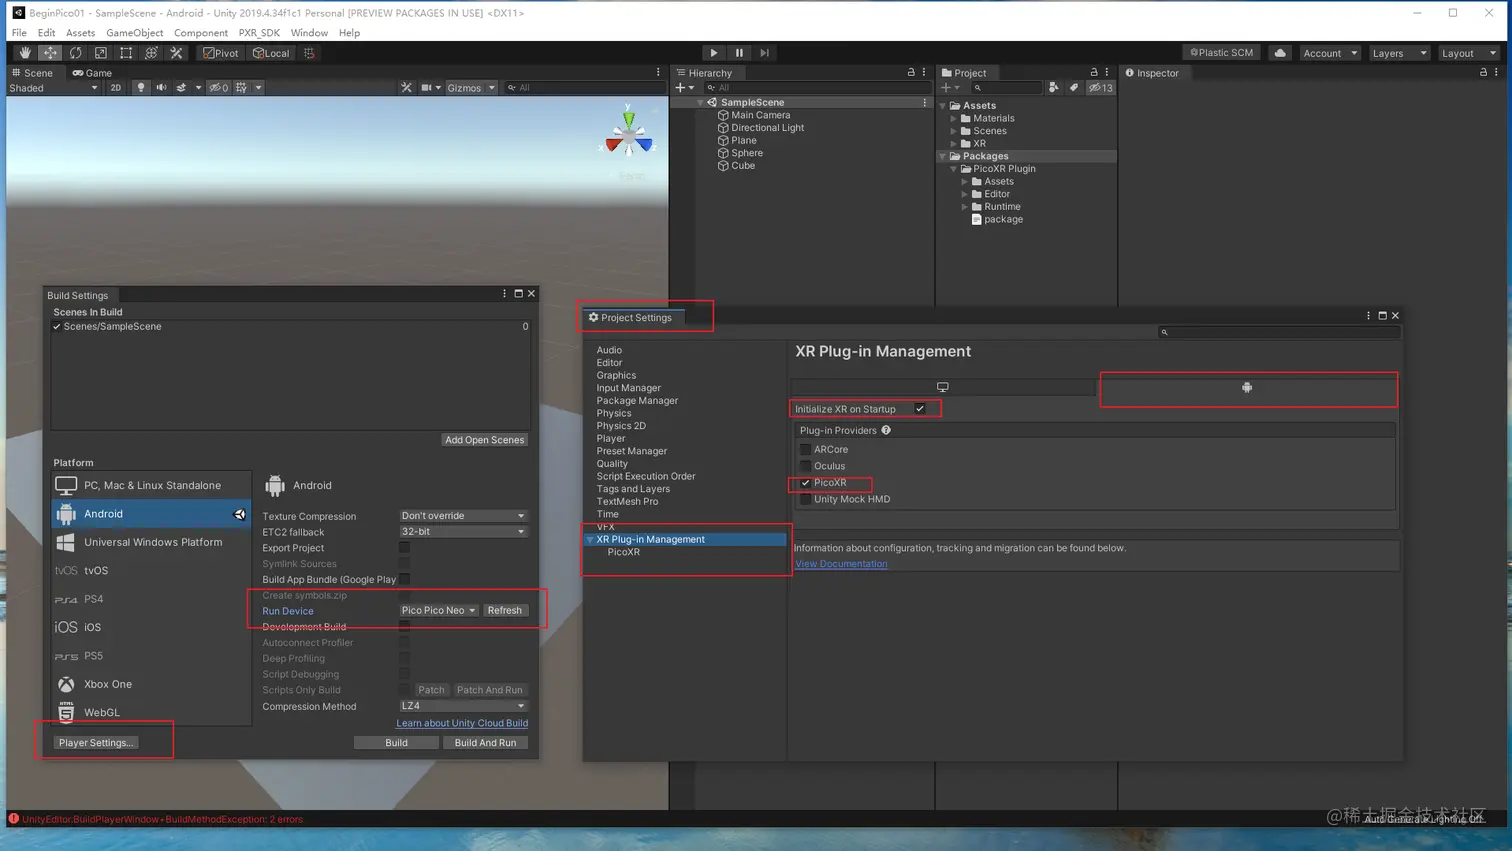Uncheck Scenes/SampleScene in Scenes In Build
Image resolution: width=1512 pixels, height=851 pixels.
57,327
